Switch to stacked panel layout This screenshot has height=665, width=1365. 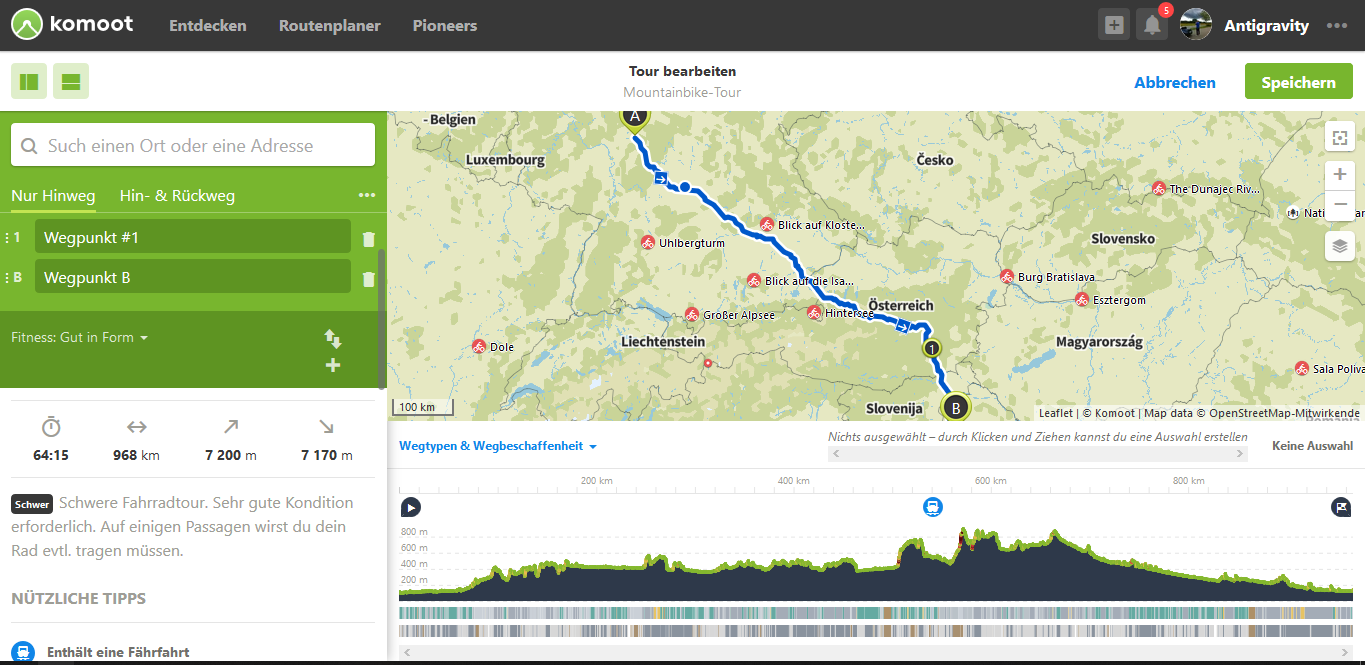coord(71,82)
